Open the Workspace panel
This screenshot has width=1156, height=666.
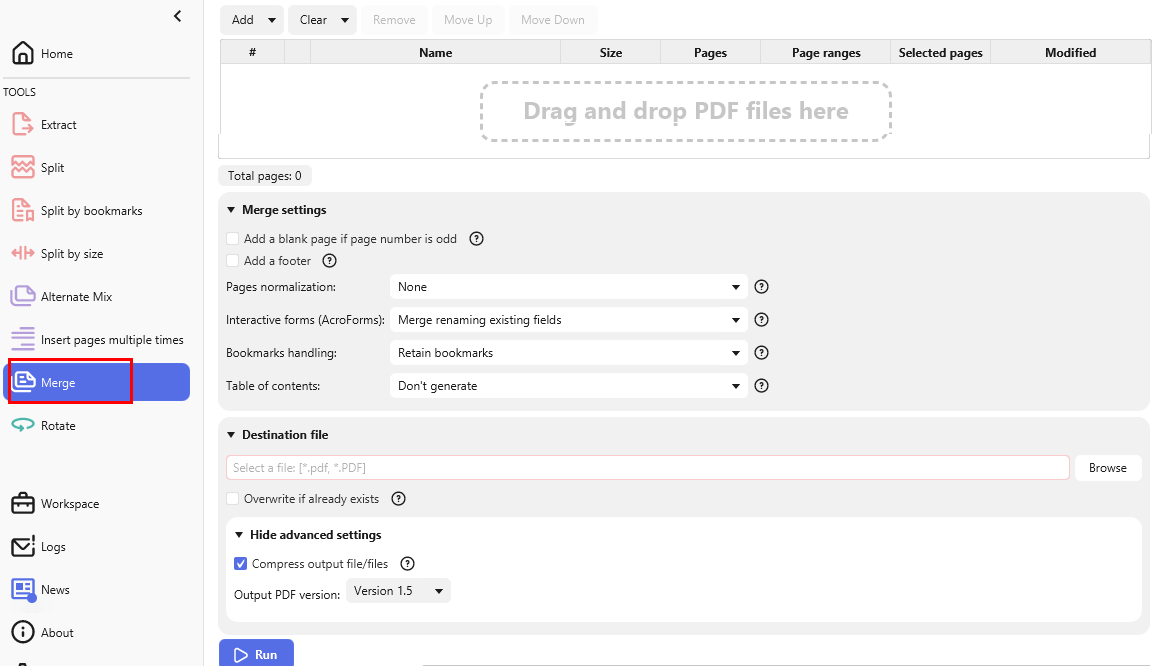tap(69, 503)
